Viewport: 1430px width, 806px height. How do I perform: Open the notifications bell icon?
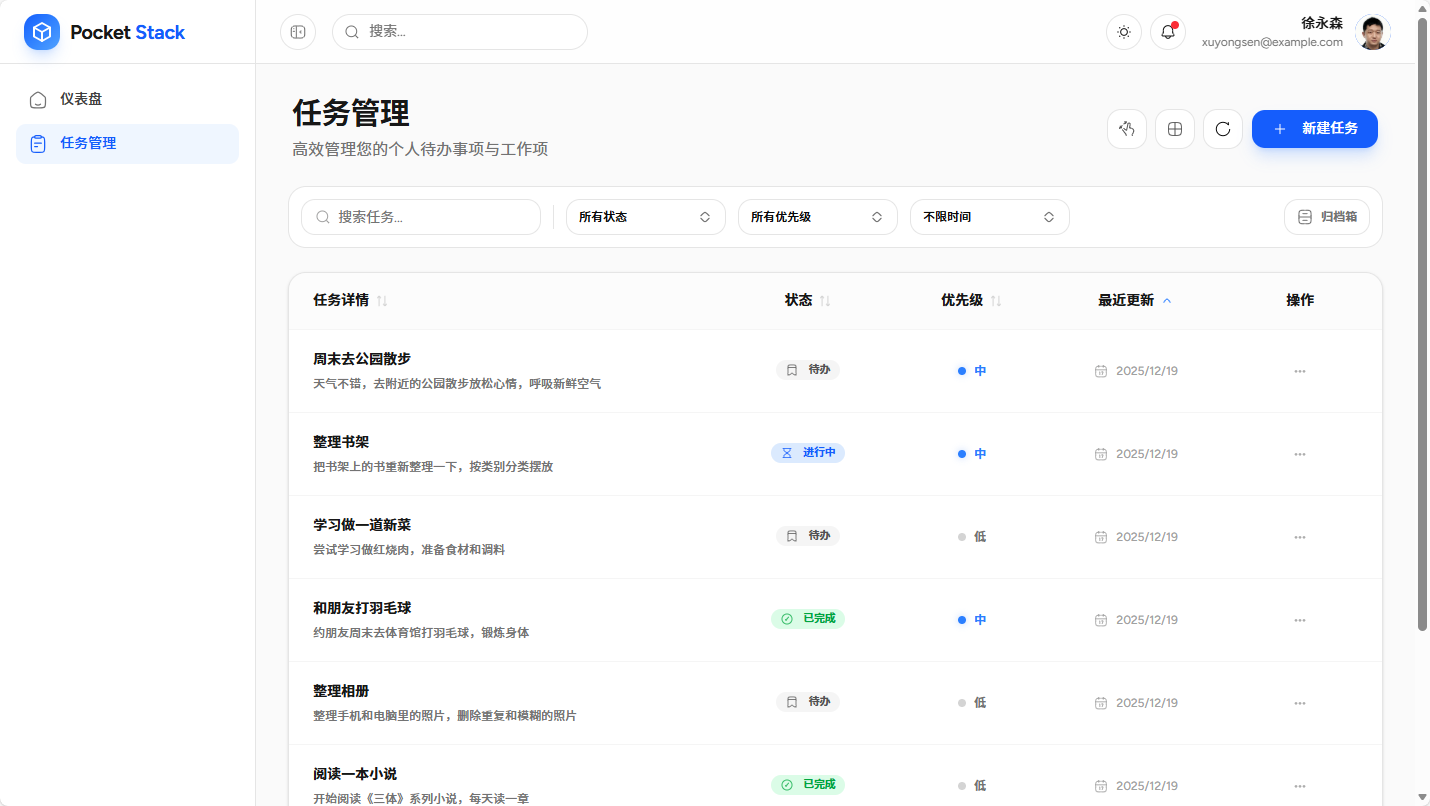[x=1167, y=31]
